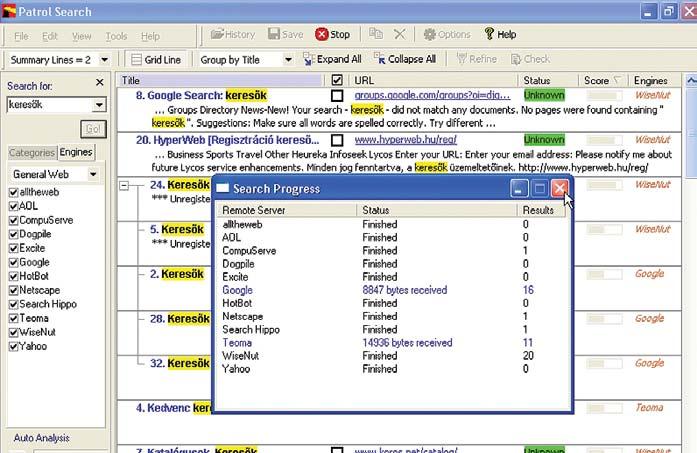Open the Edit menu
697x453 pixels.
click(x=50, y=36)
